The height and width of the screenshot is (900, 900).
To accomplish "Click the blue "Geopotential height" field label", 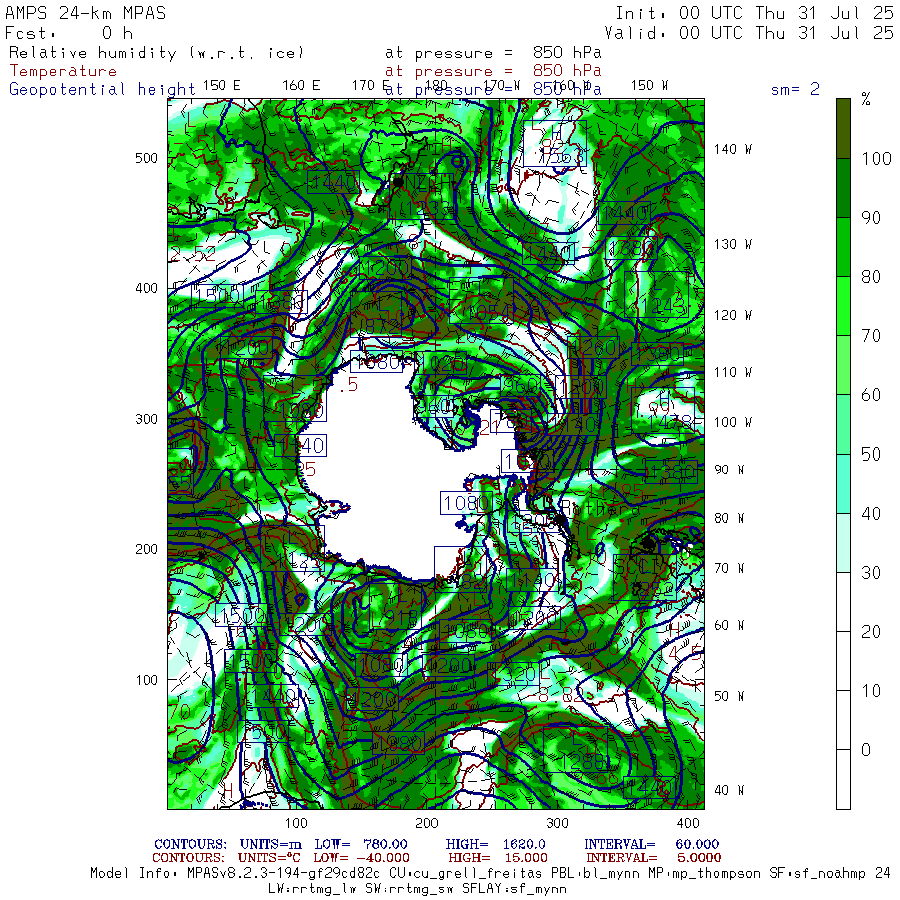I will tap(102, 89).
